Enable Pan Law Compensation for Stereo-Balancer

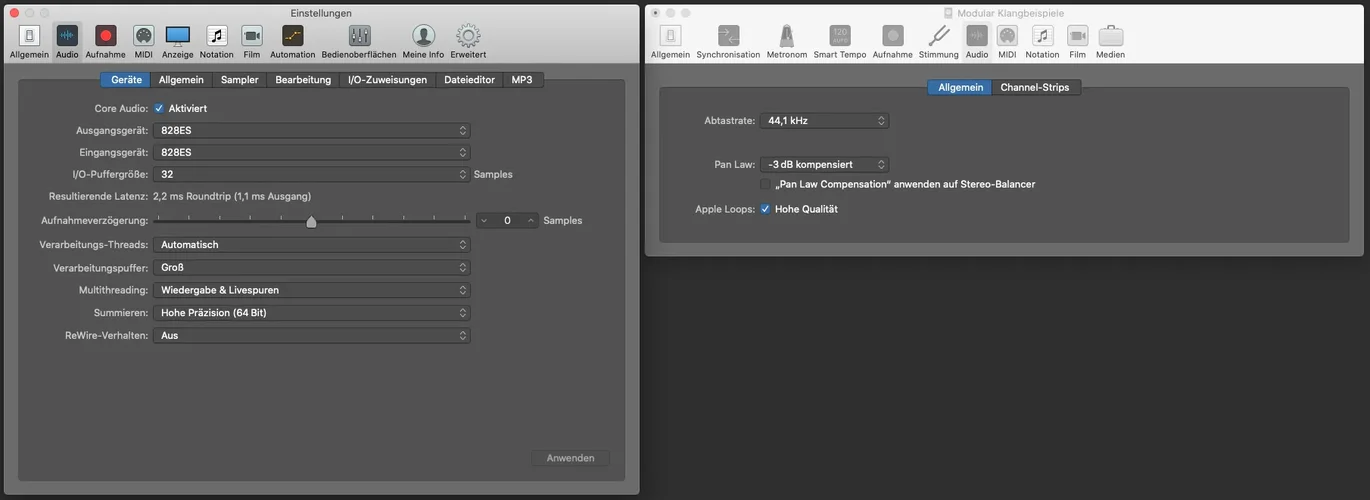click(x=766, y=184)
